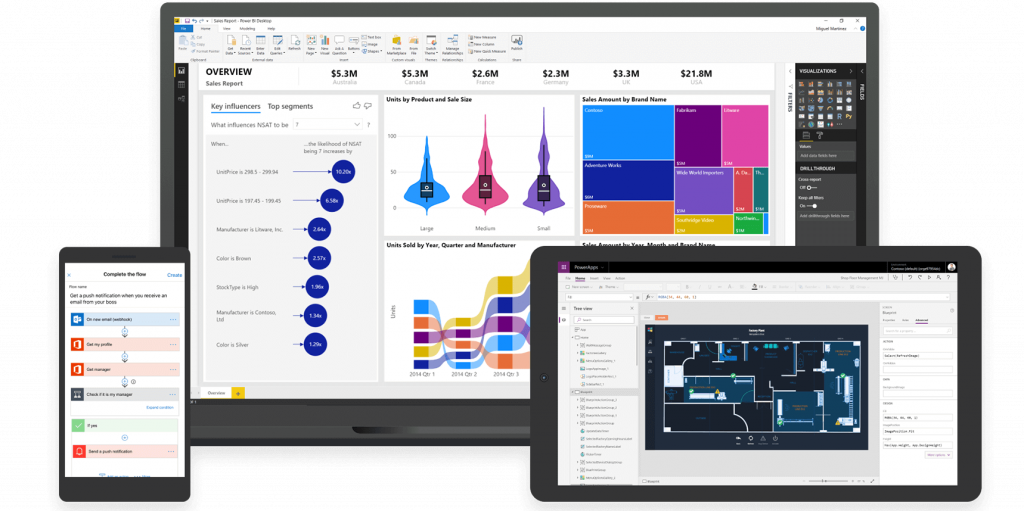Click Create in the flow screen
This screenshot has height=511, width=1024.
(x=174, y=275)
